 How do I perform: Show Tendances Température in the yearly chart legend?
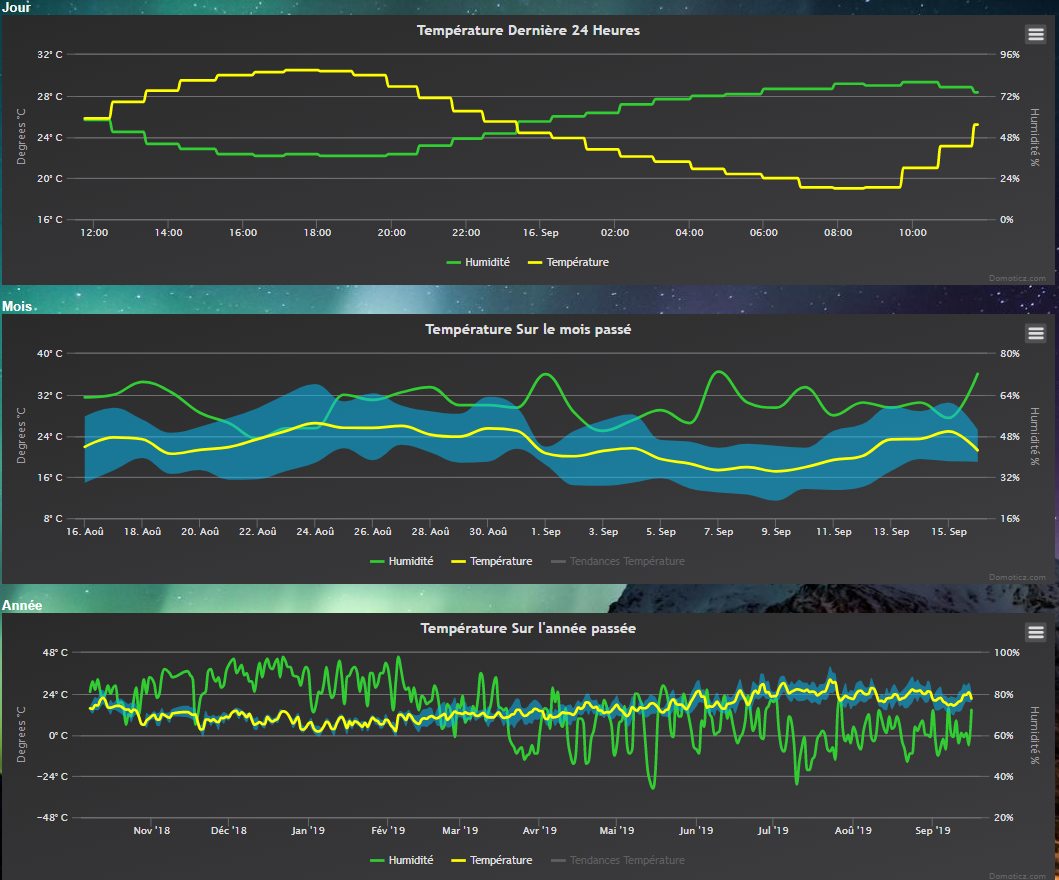pyautogui.click(x=617, y=860)
